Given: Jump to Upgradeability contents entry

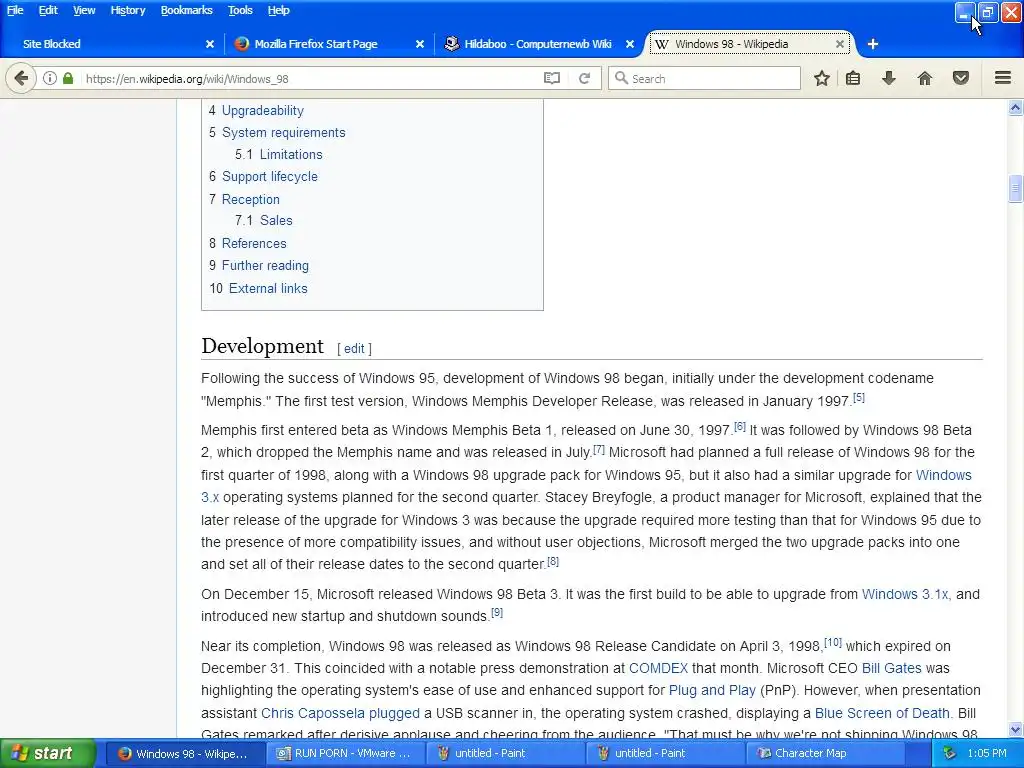Looking at the screenshot, I should point(263,110).
